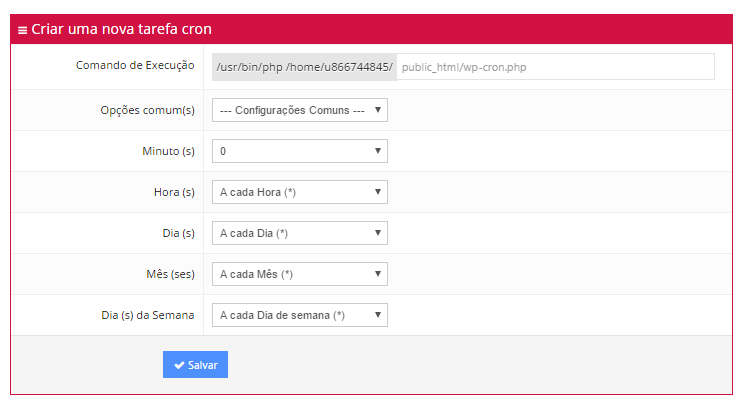Open the Configurações Comuns dropdown
Screen dimensions: 741x406
pyautogui.click(x=299, y=110)
